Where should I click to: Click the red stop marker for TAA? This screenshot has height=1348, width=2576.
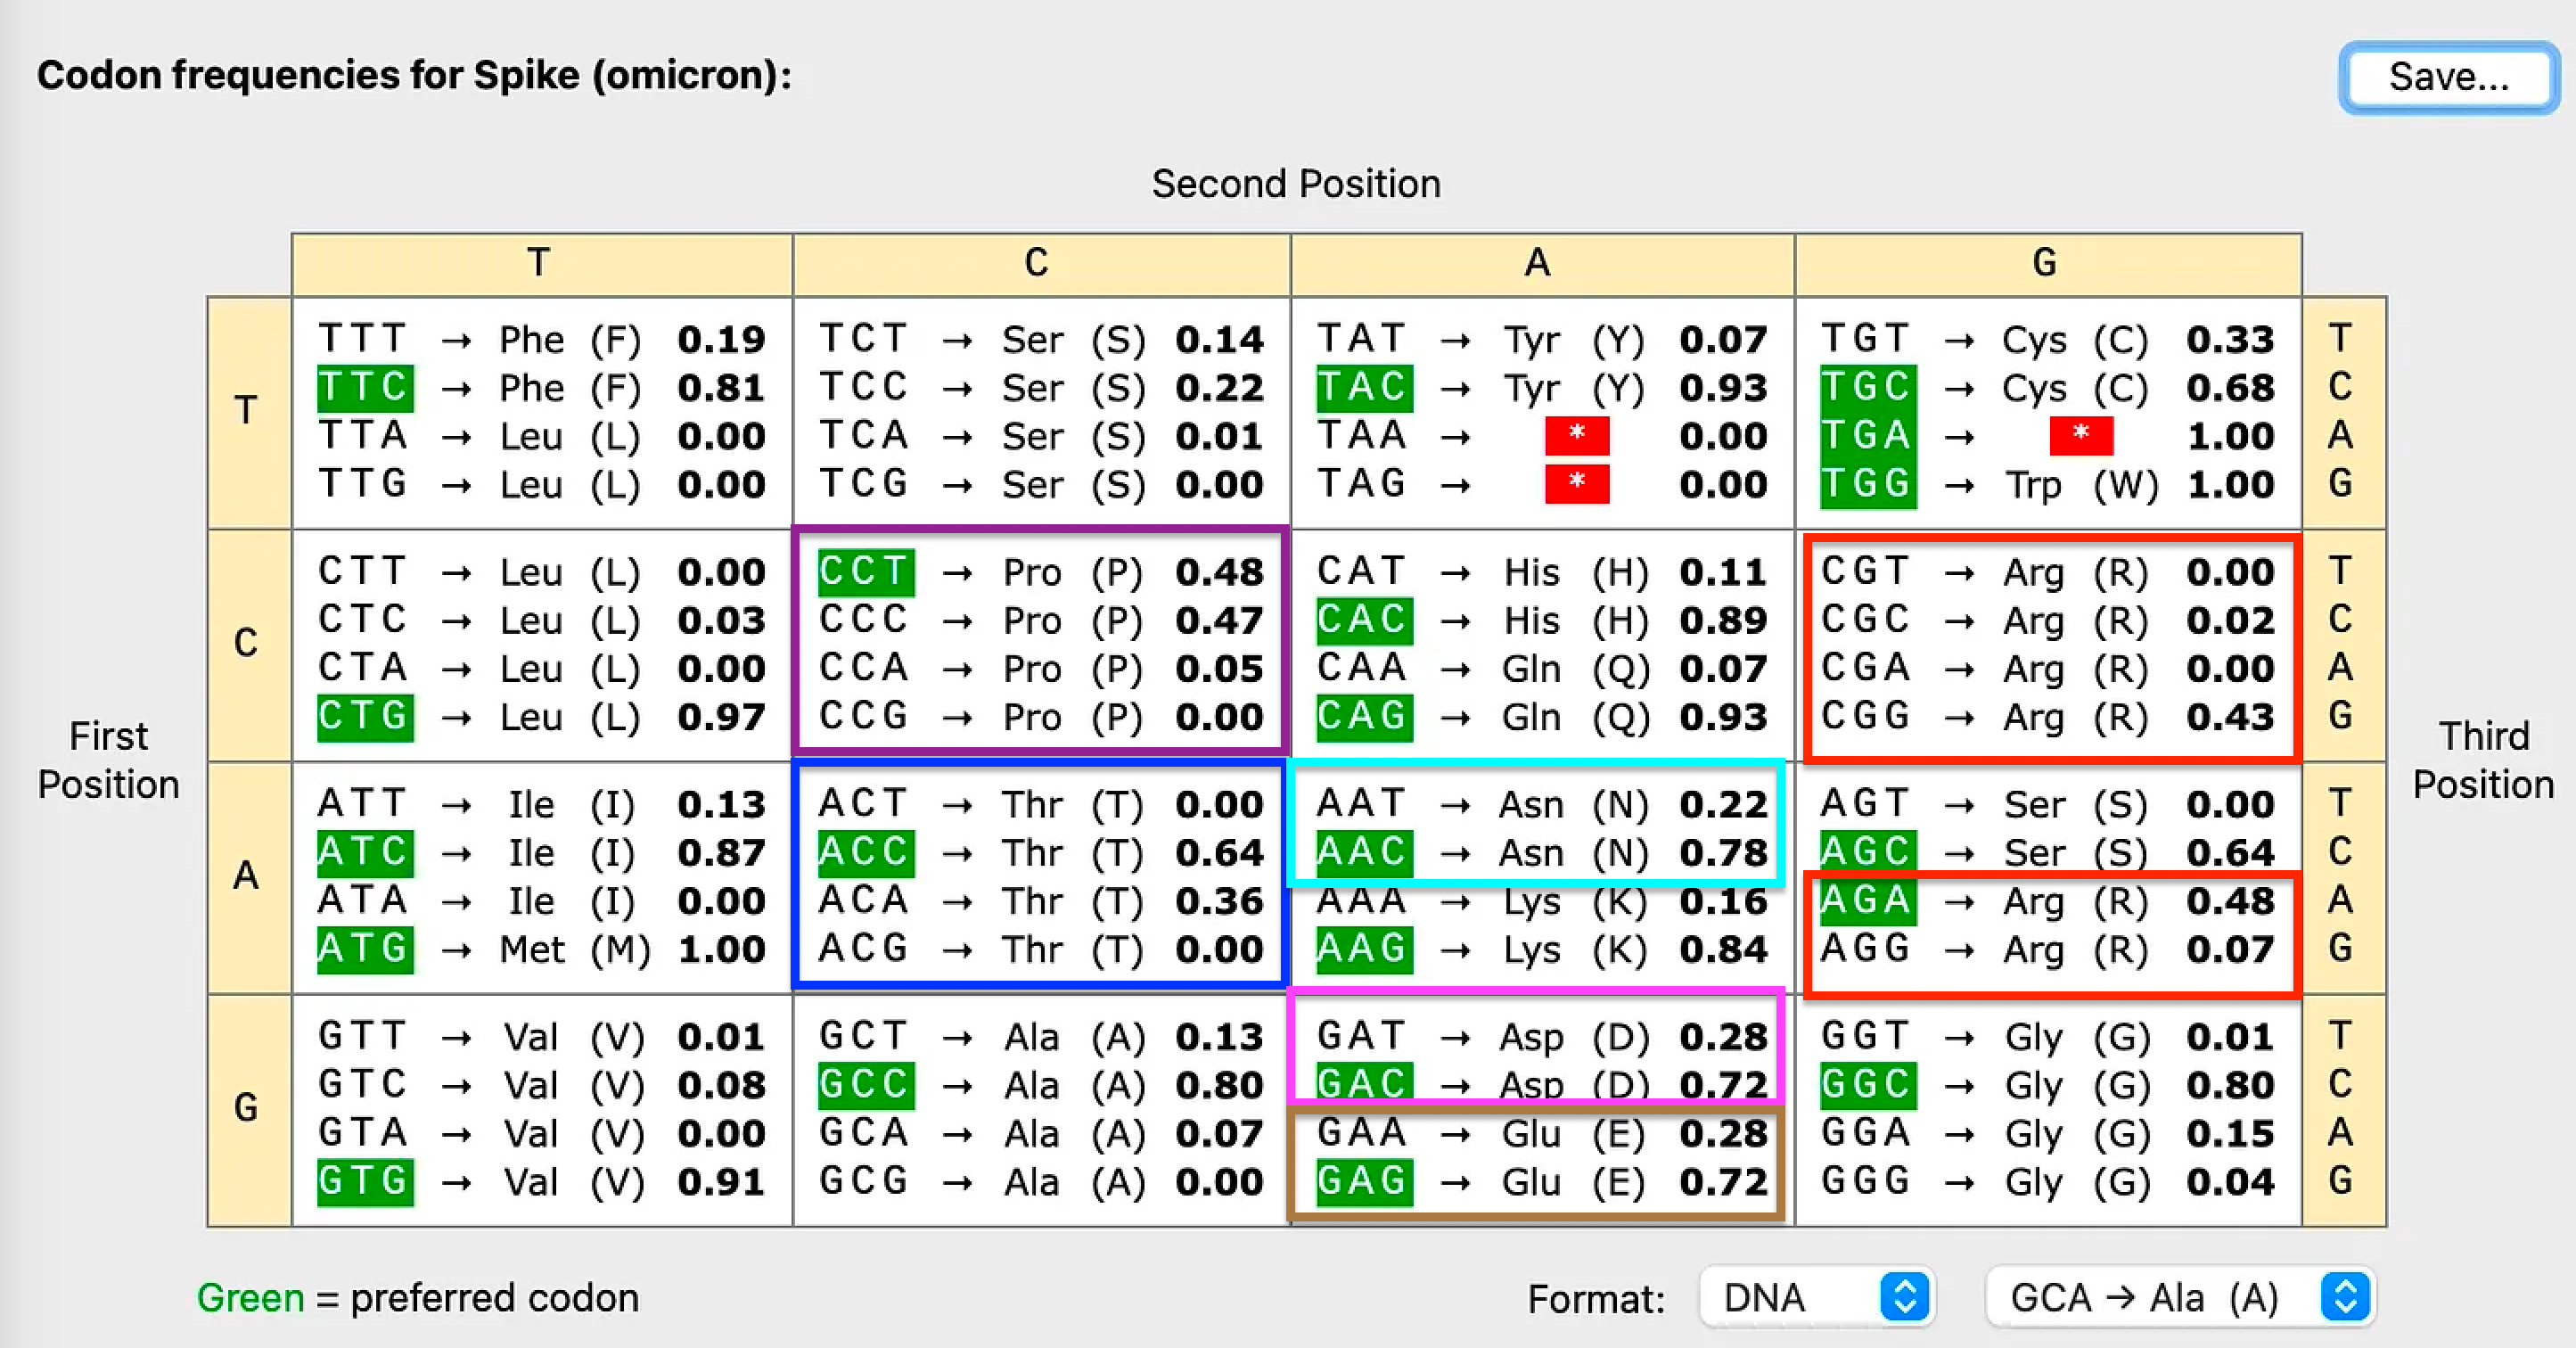pyautogui.click(x=1576, y=436)
